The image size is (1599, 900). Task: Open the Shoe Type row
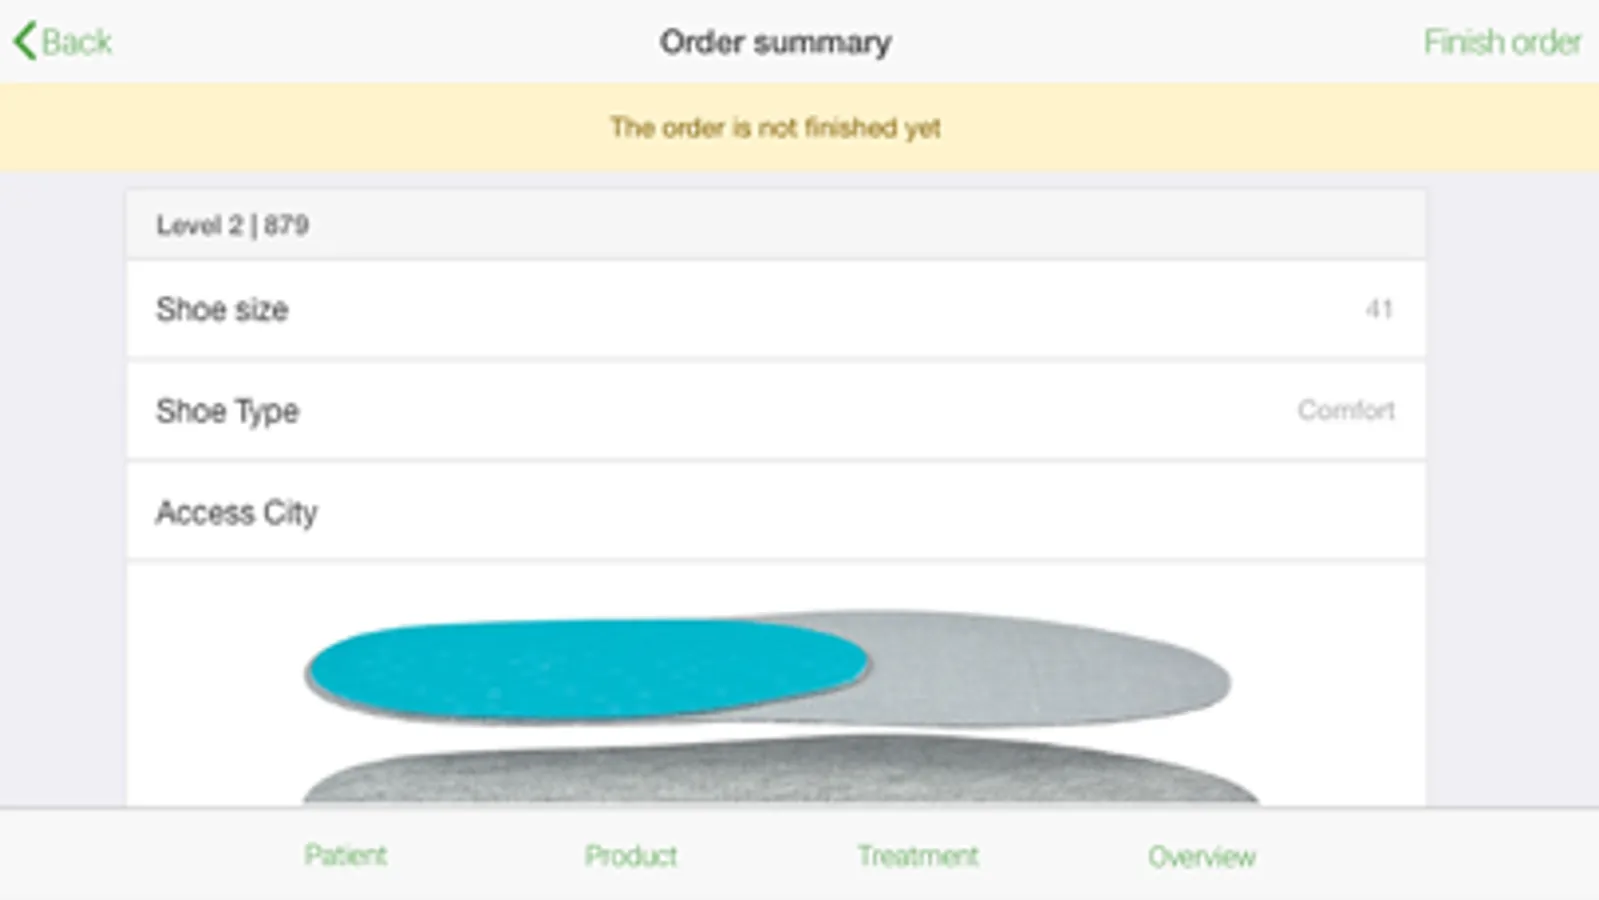click(x=776, y=410)
